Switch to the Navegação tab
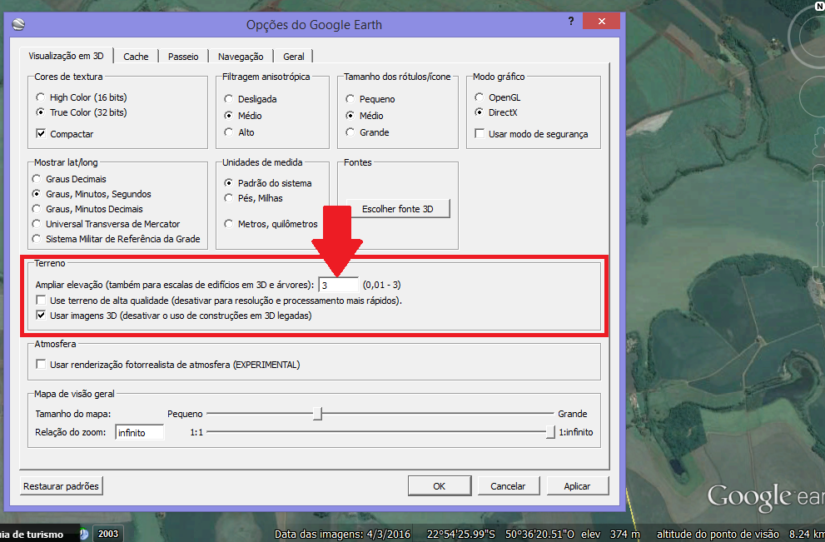 pyautogui.click(x=240, y=56)
